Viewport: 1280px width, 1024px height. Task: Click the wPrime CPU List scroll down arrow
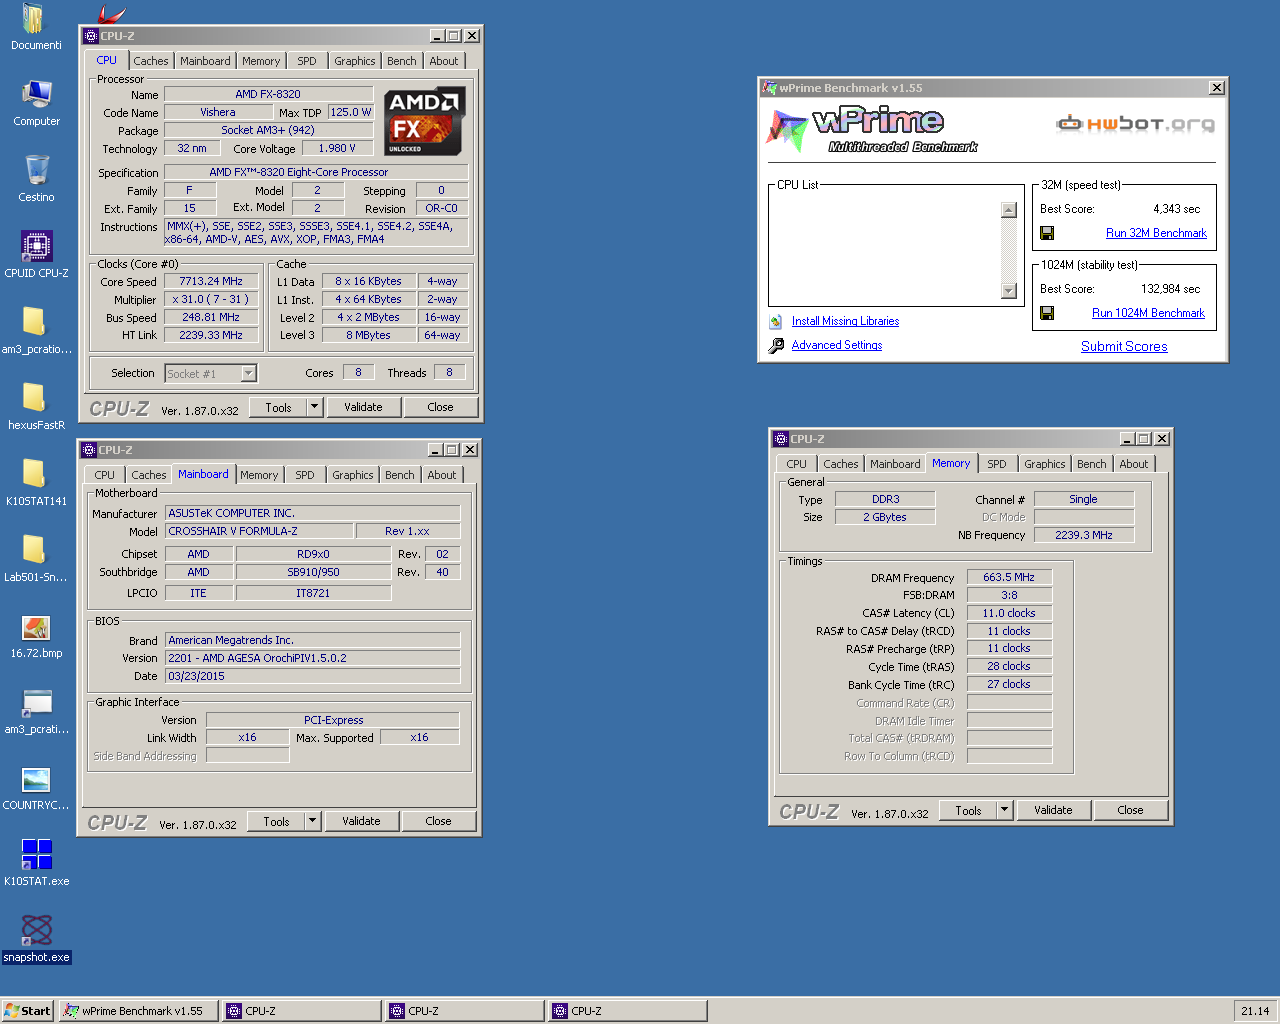click(1009, 291)
